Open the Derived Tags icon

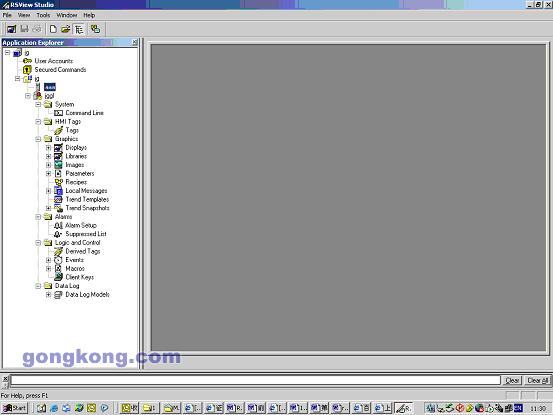59,251
